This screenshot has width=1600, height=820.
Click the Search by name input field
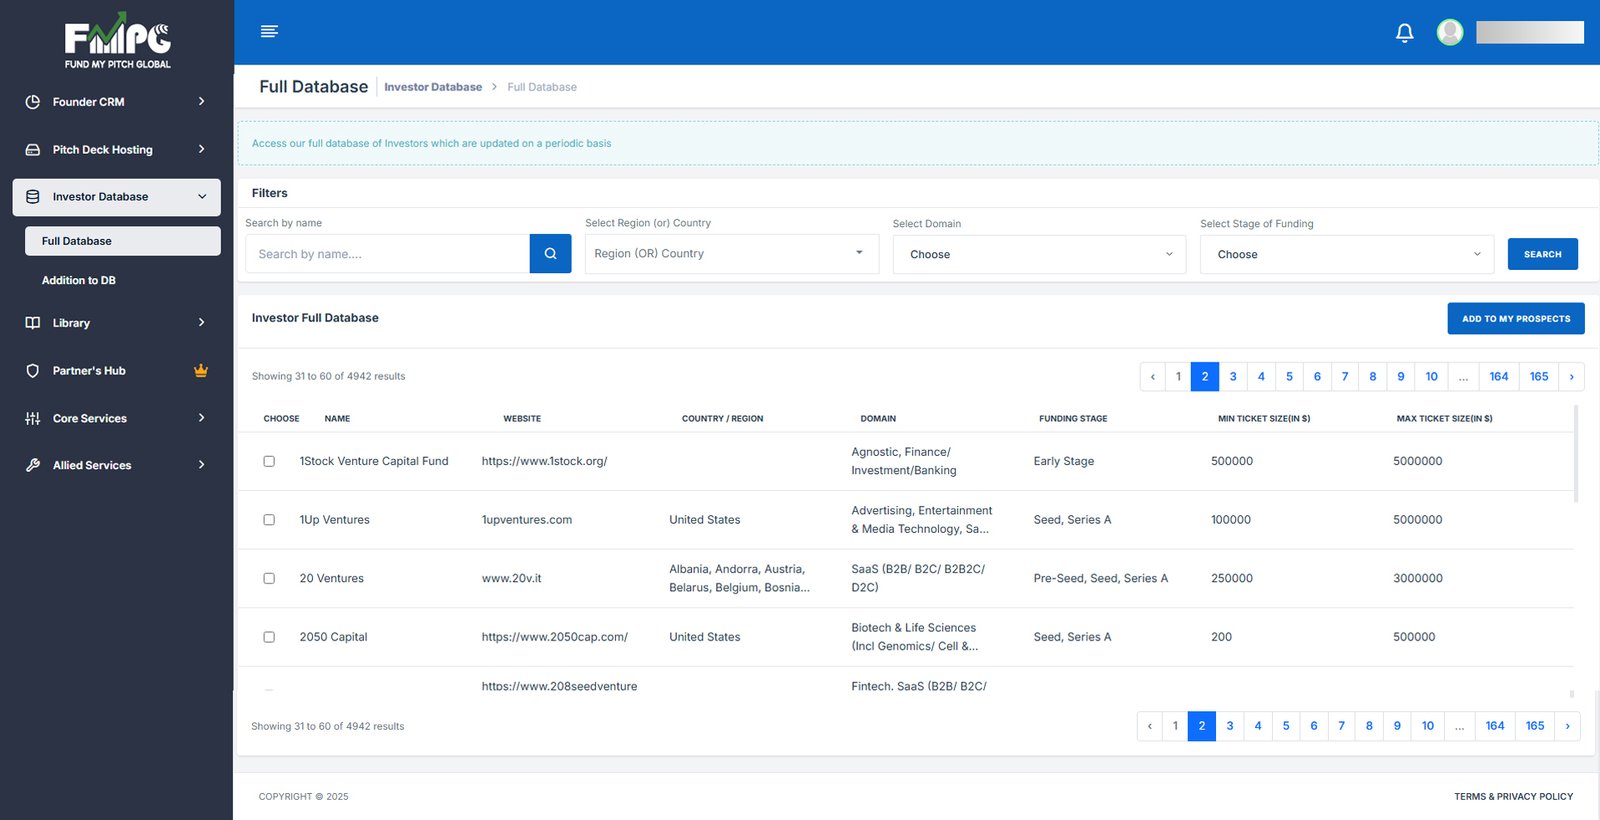[x=387, y=254]
